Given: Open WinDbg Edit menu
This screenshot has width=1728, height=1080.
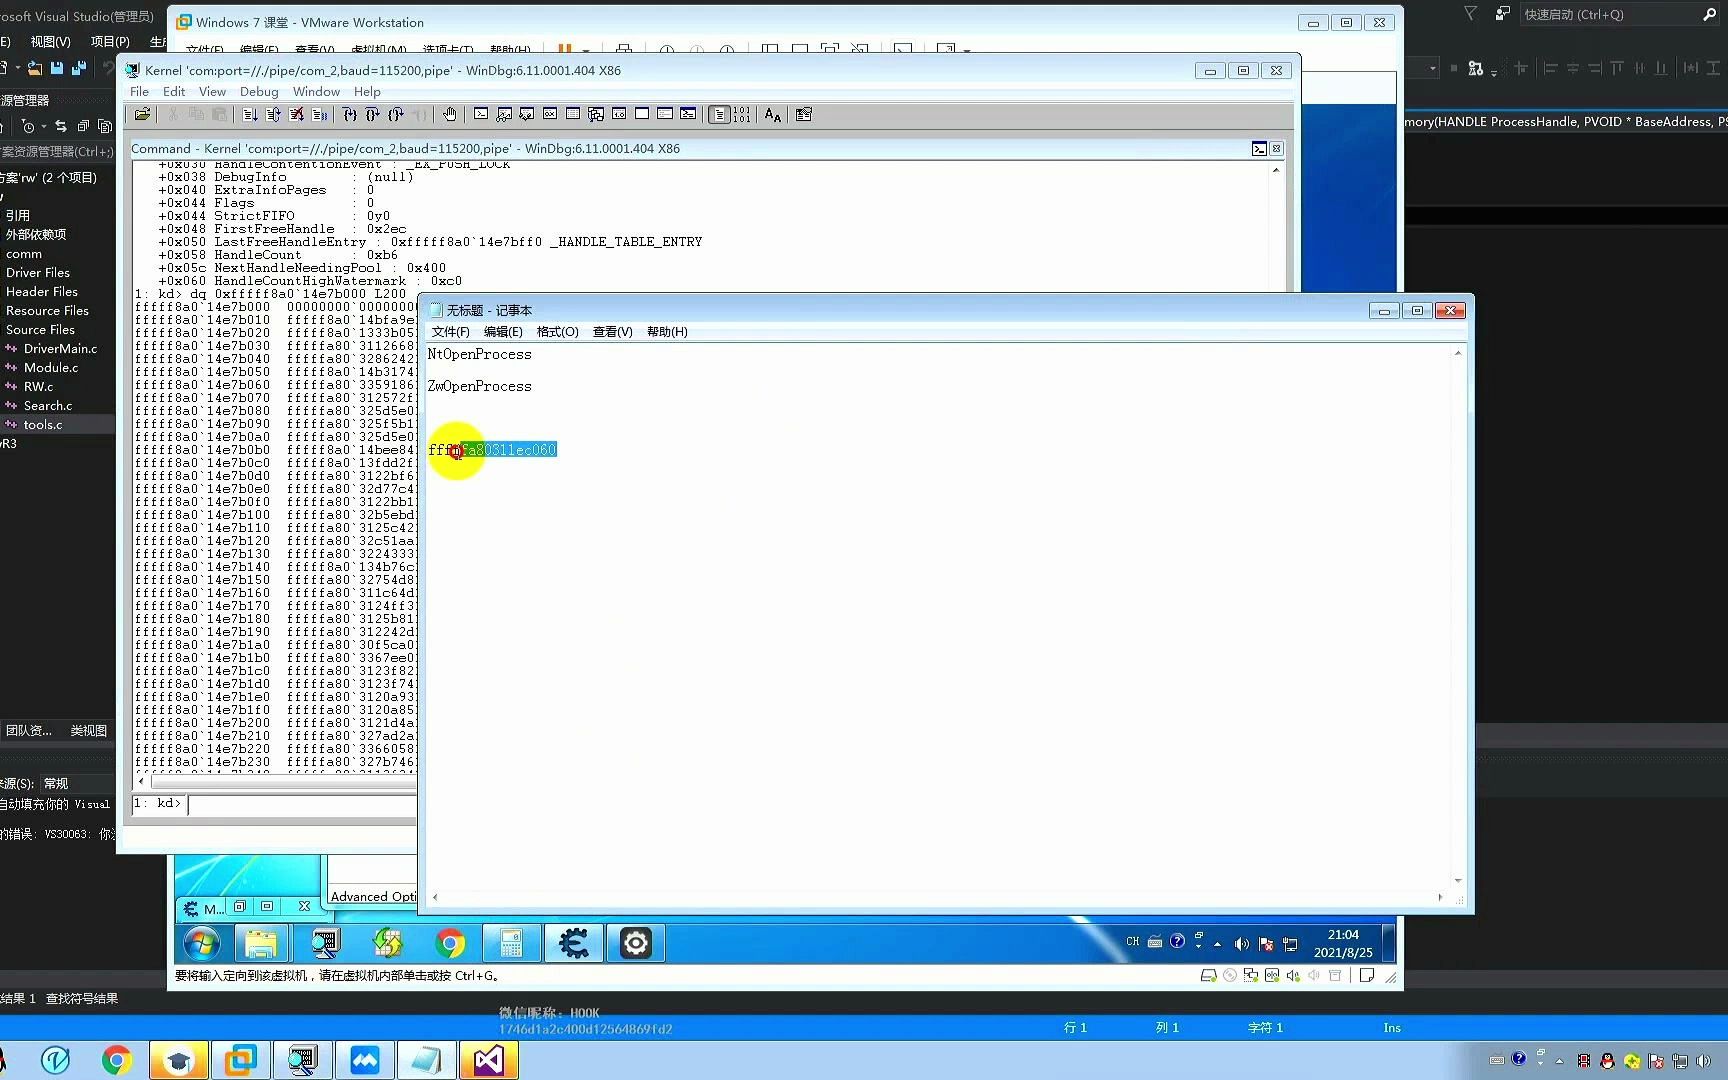Looking at the screenshot, I should pyautogui.click(x=174, y=92).
